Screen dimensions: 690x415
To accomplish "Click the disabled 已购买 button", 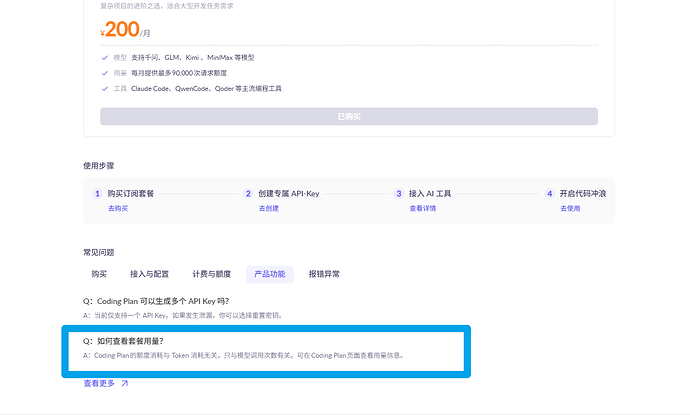I will [349, 117].
